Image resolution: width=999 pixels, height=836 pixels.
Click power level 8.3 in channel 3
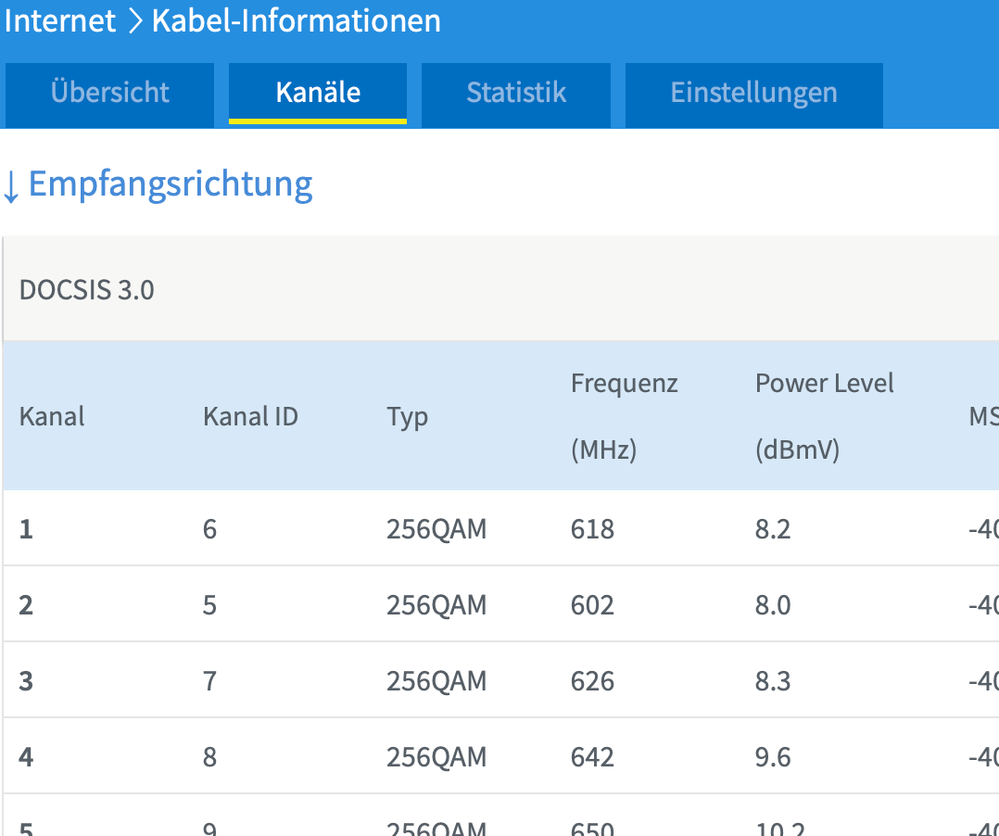773,681
